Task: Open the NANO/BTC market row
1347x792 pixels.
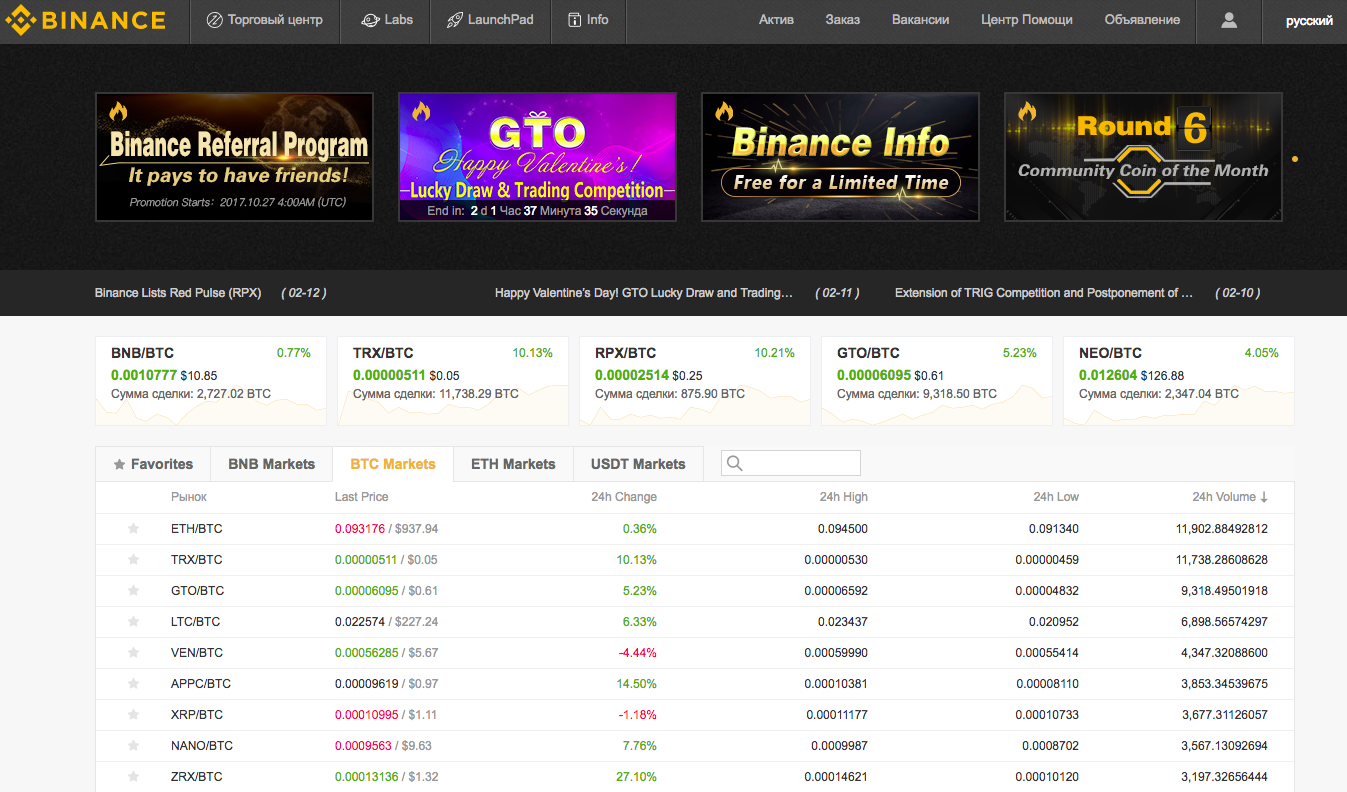Action: click(695, 746)
